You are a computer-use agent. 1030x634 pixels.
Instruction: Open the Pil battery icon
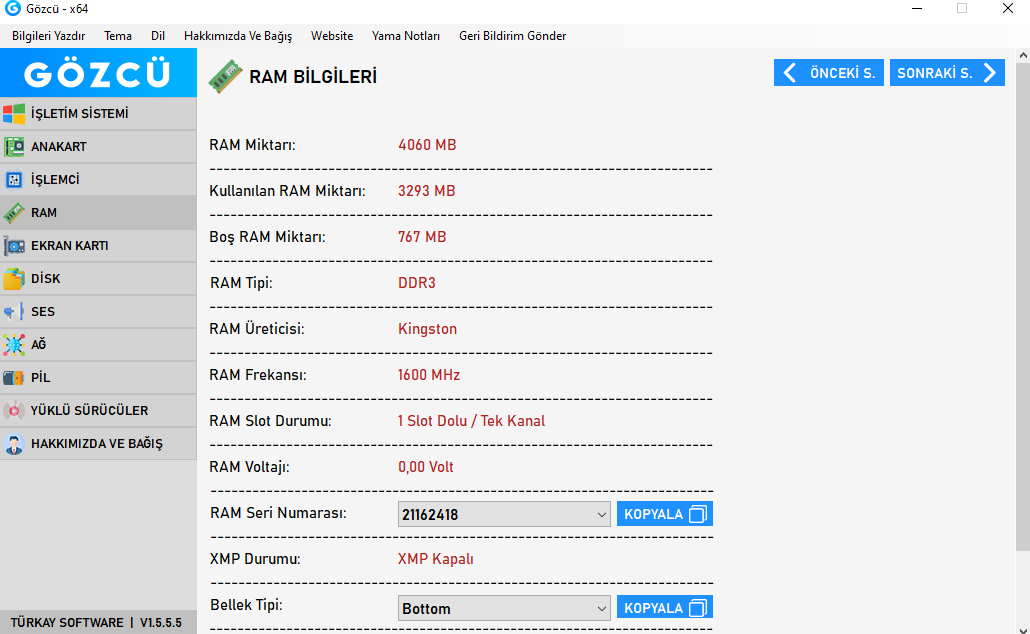point(14,378)
